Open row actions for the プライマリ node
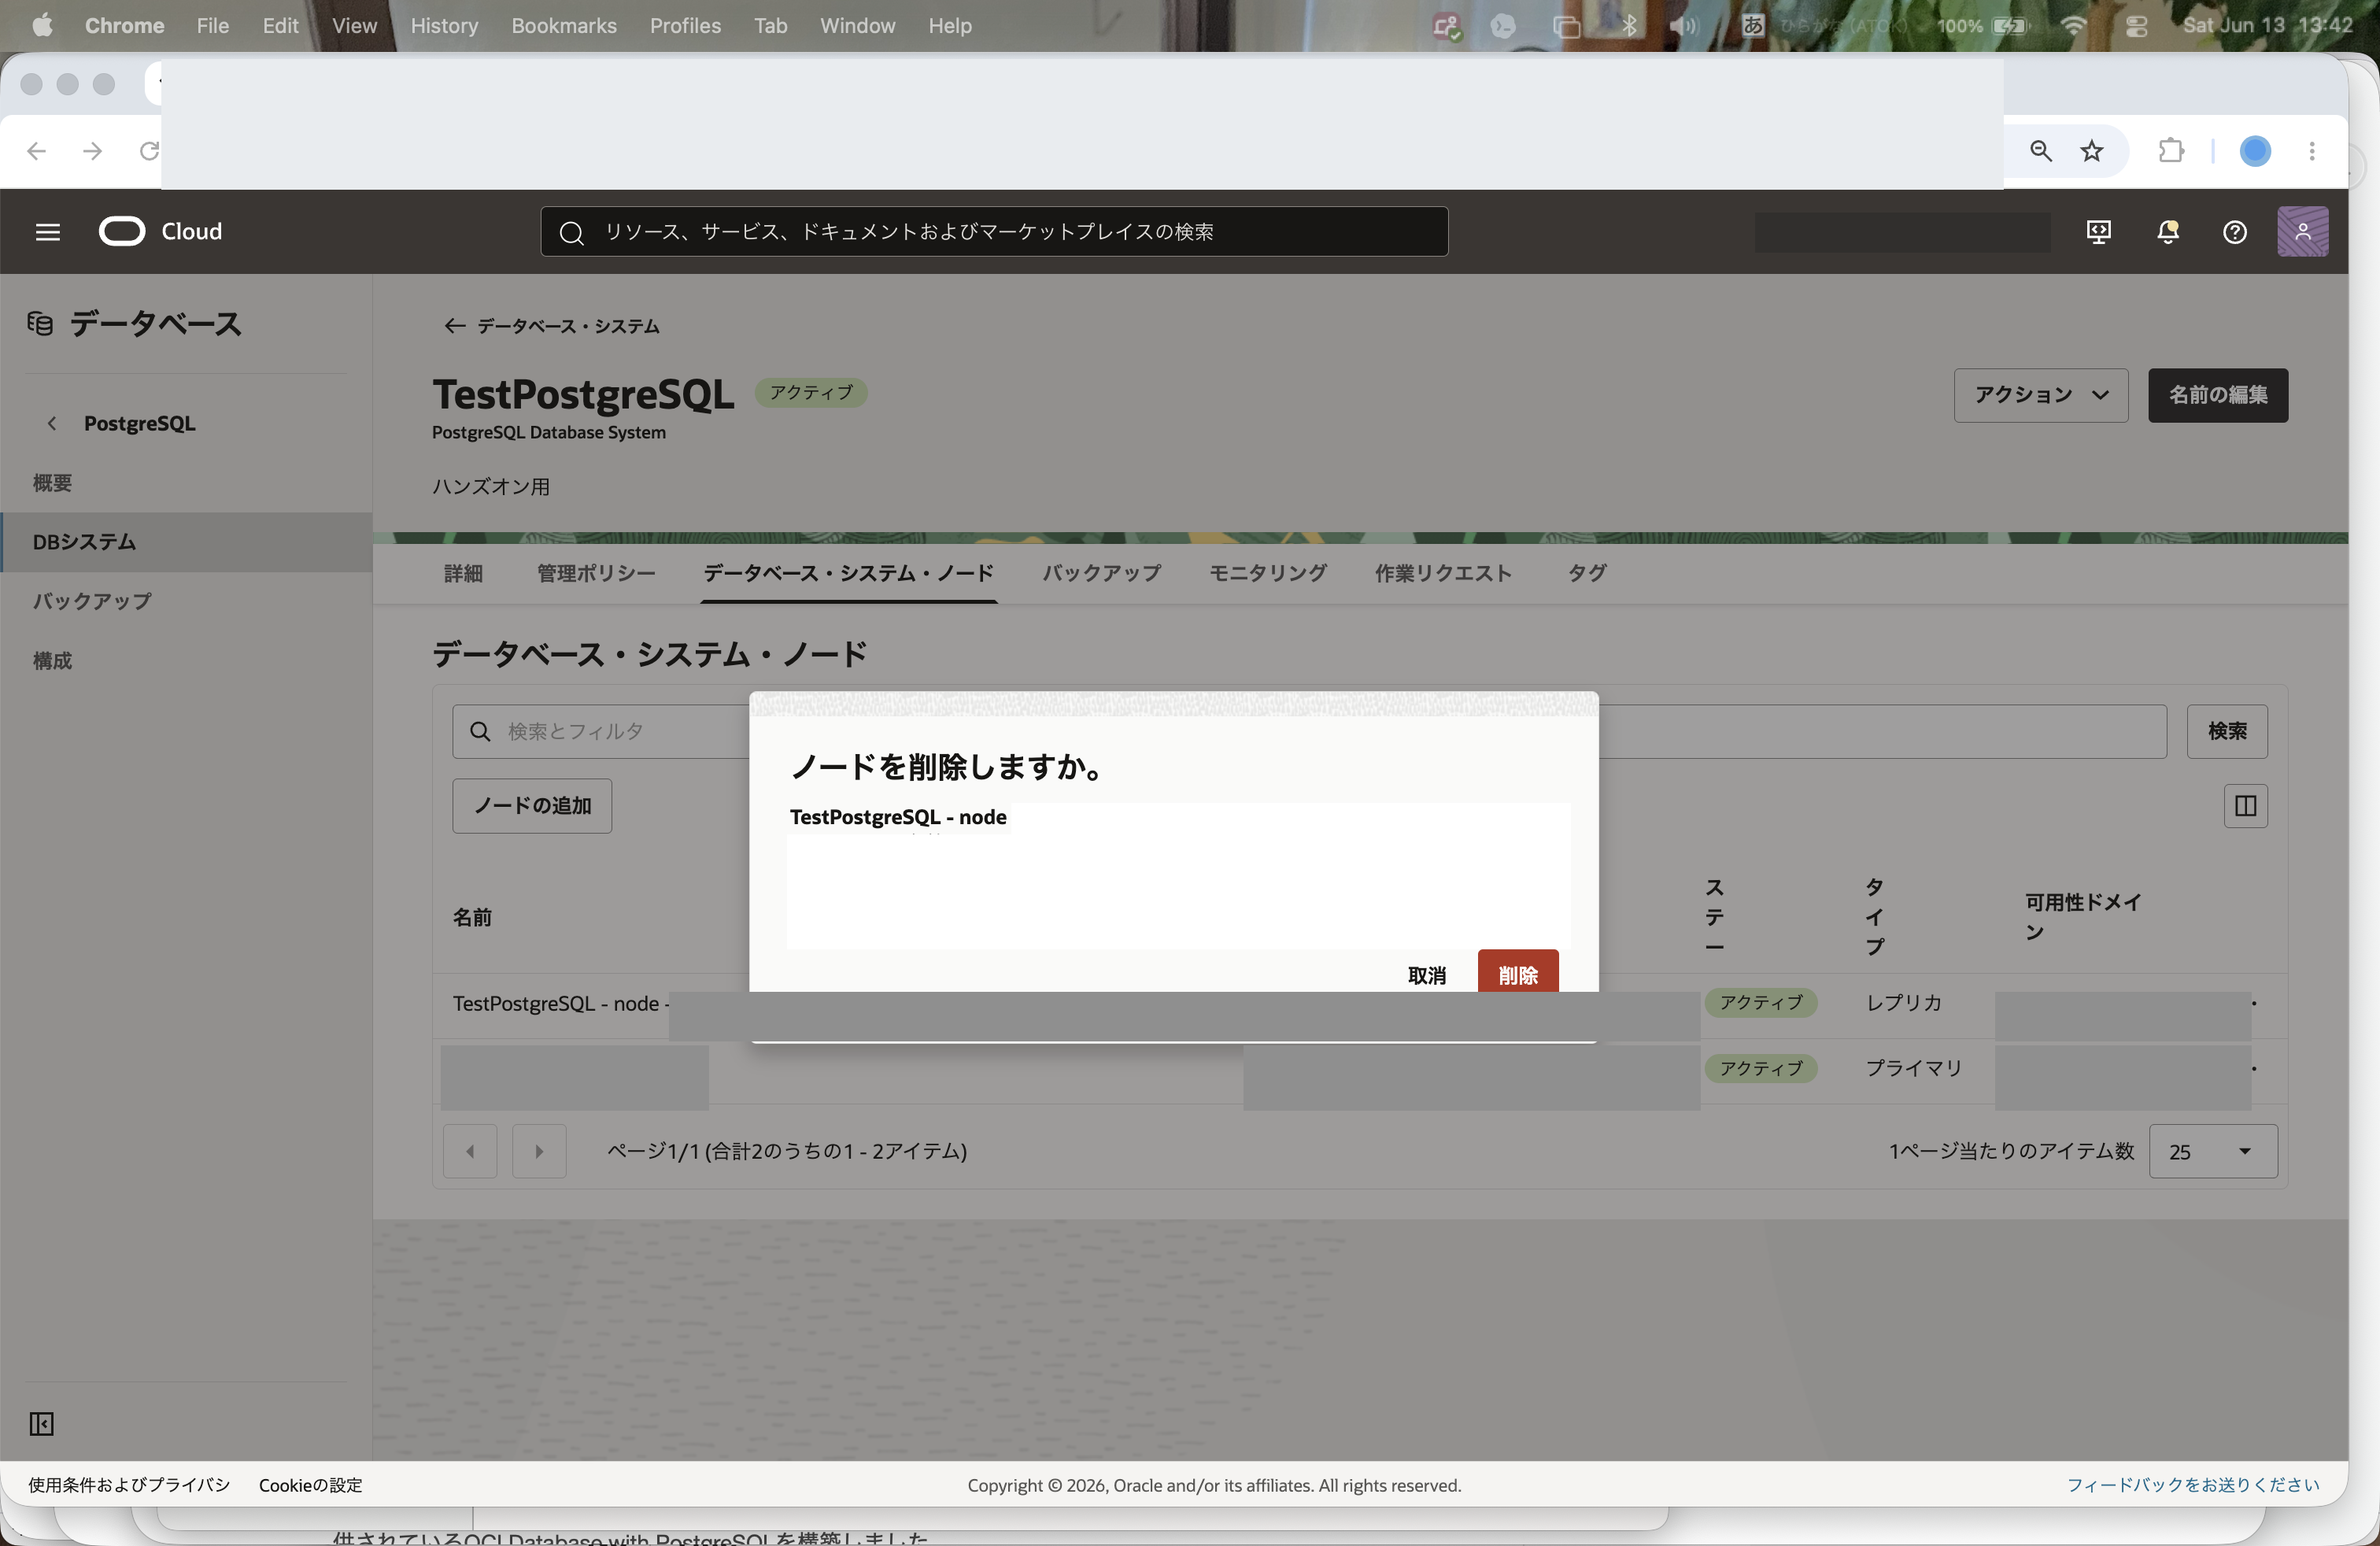This screenshot has width=2380, height=1546. (x=2254, y=1069)
